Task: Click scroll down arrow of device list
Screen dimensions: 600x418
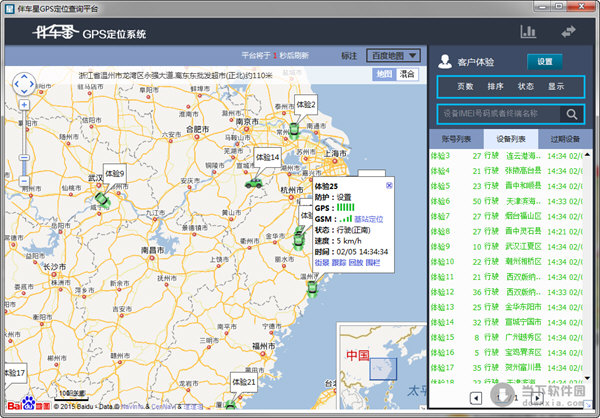Action: [587, 378]
